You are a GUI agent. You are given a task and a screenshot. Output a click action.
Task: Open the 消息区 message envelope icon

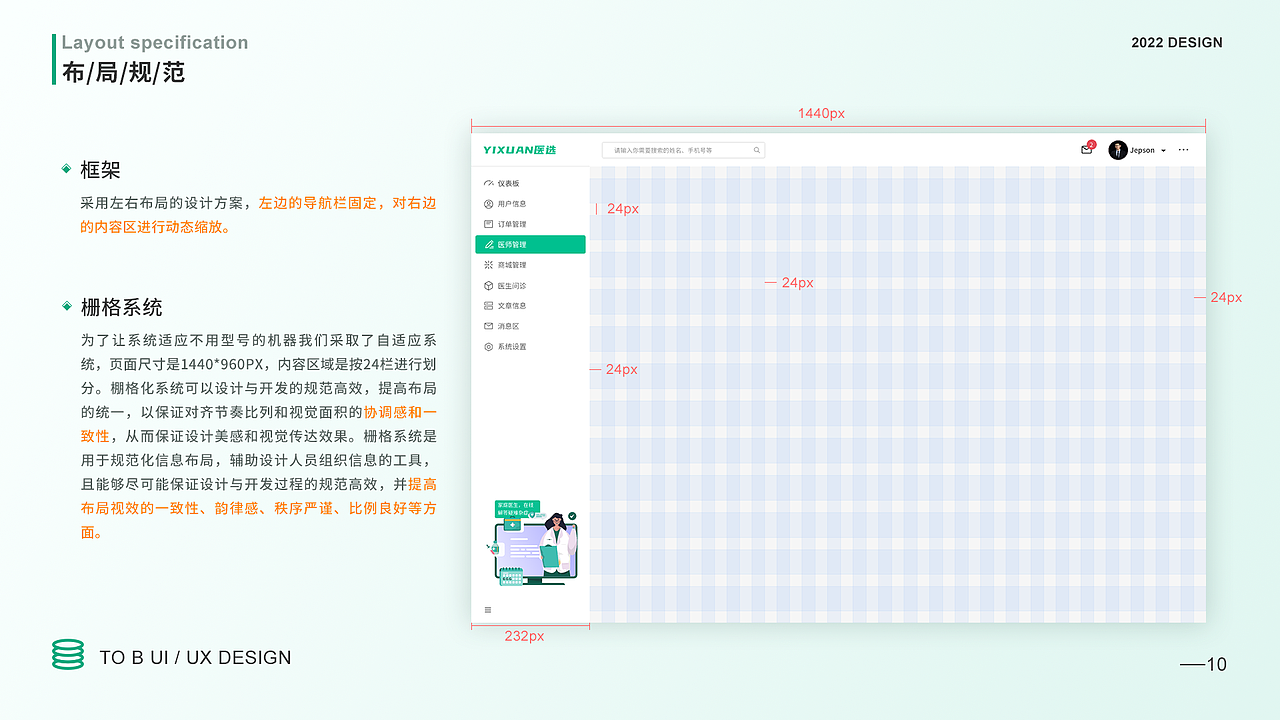point(487,325)
